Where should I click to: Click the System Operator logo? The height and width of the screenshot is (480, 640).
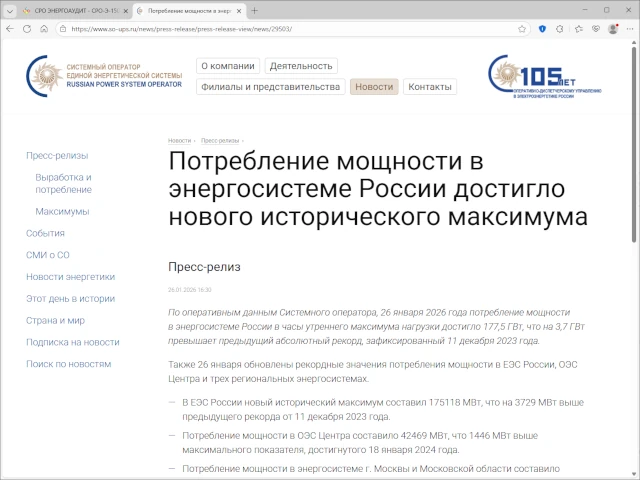[x=104, y=76]
